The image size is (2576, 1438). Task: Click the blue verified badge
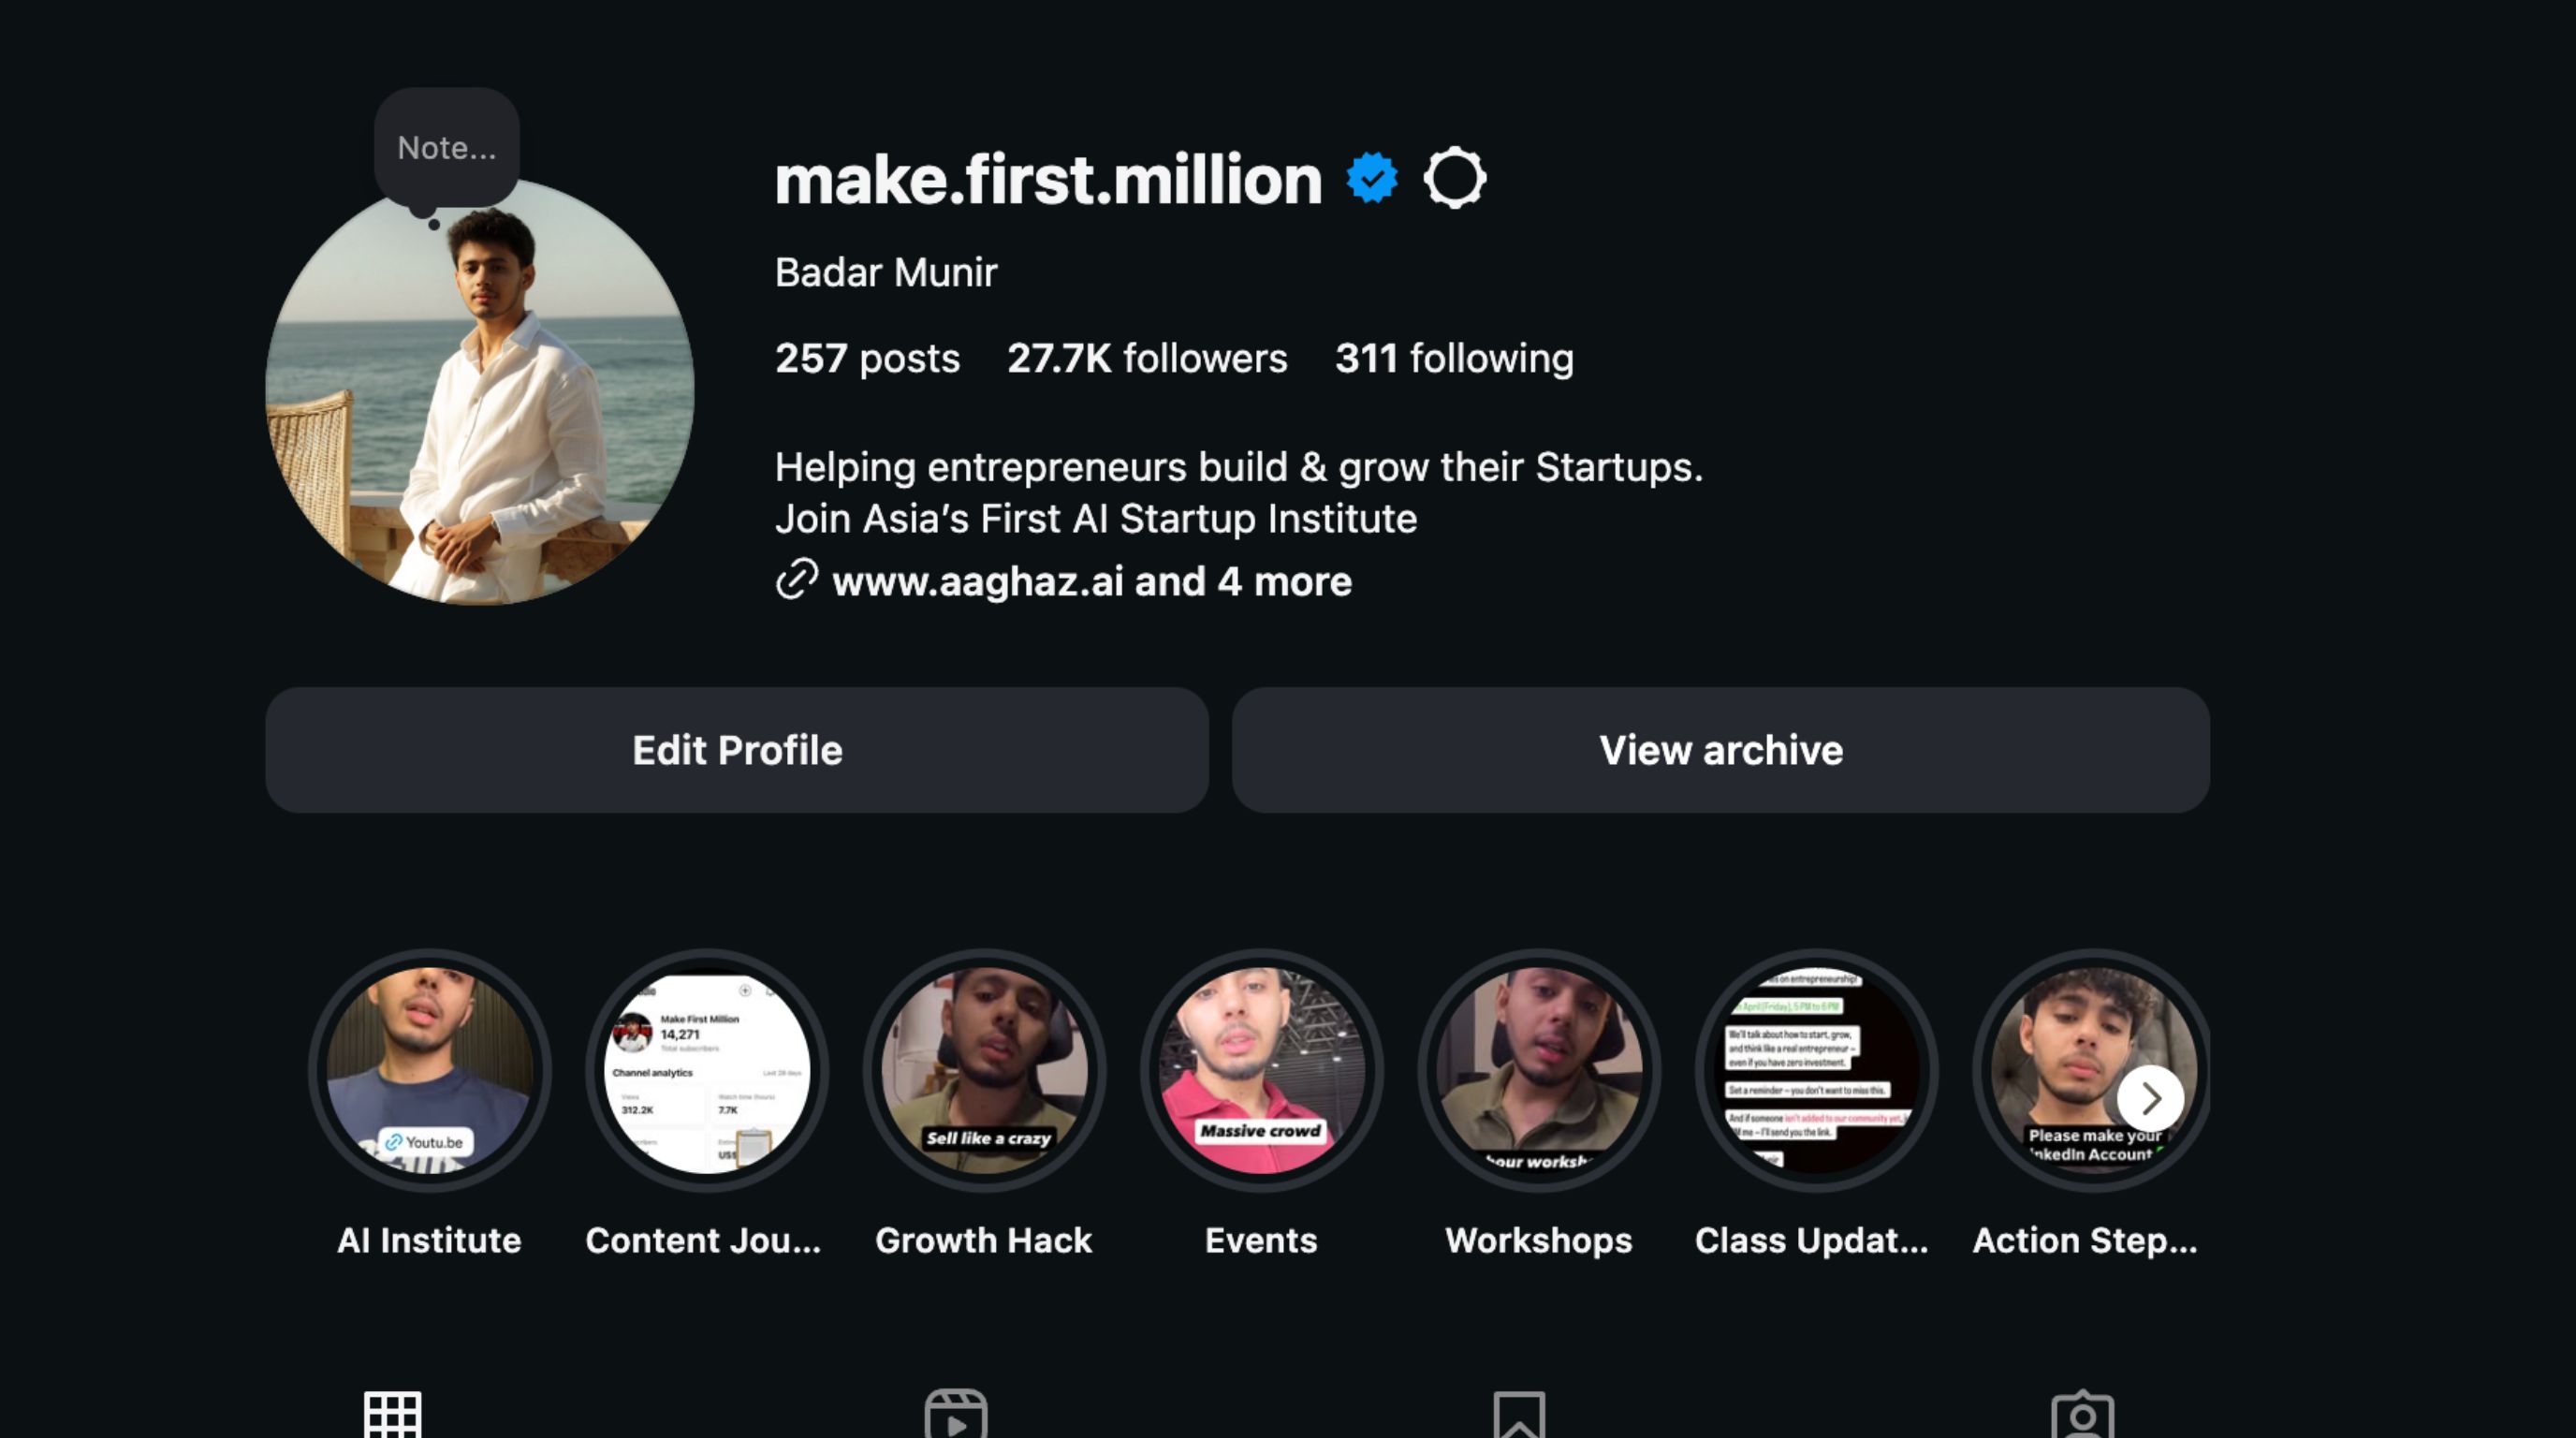click(x=1371, y=179)
